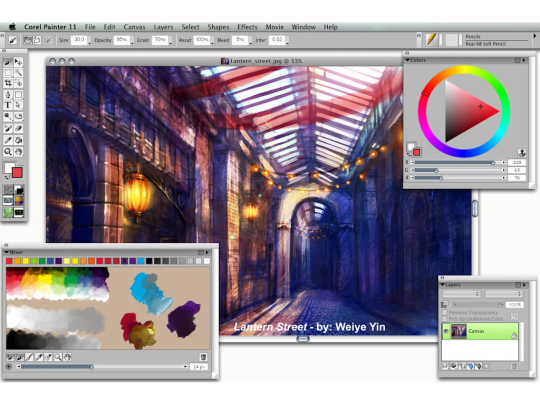540x405 pixels.
Task: Open the Window menu
Action: pyautogui.click(x=304, y=27)
